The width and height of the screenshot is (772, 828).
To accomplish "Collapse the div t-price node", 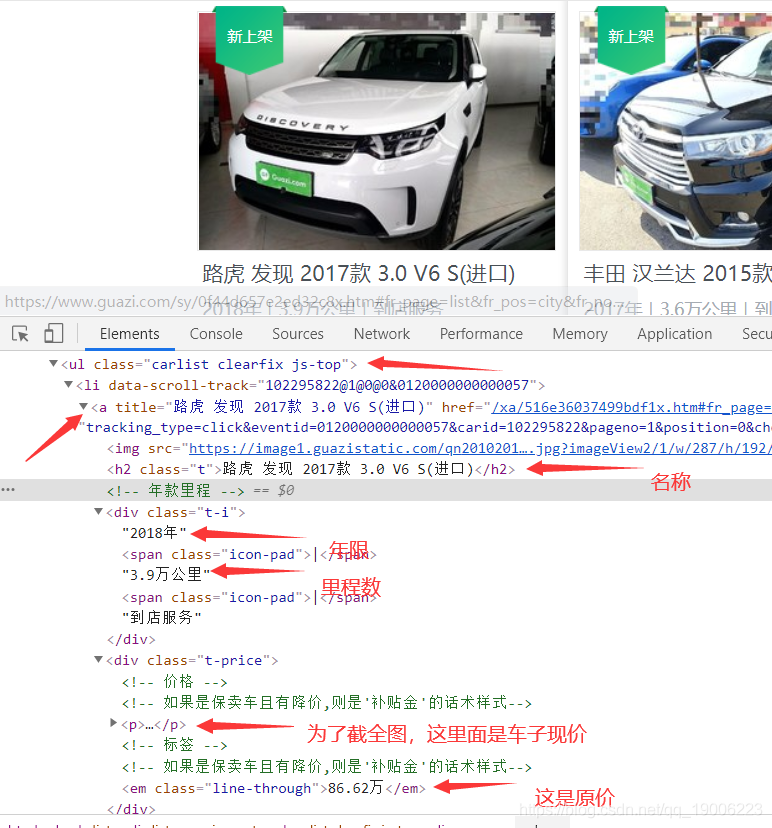I will click(x=98, y=659).
